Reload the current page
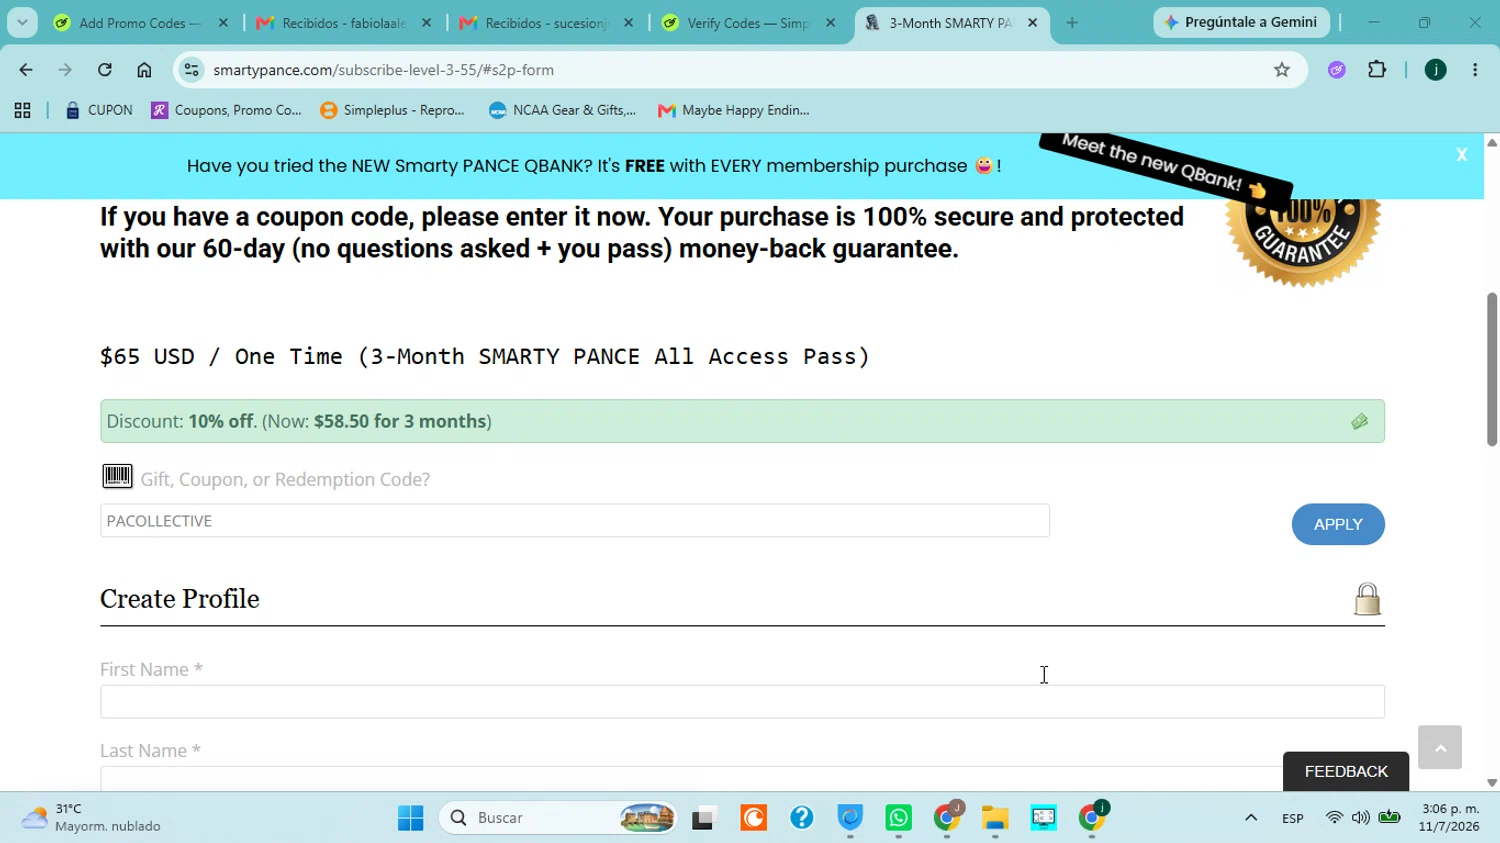 coord(105,70)
